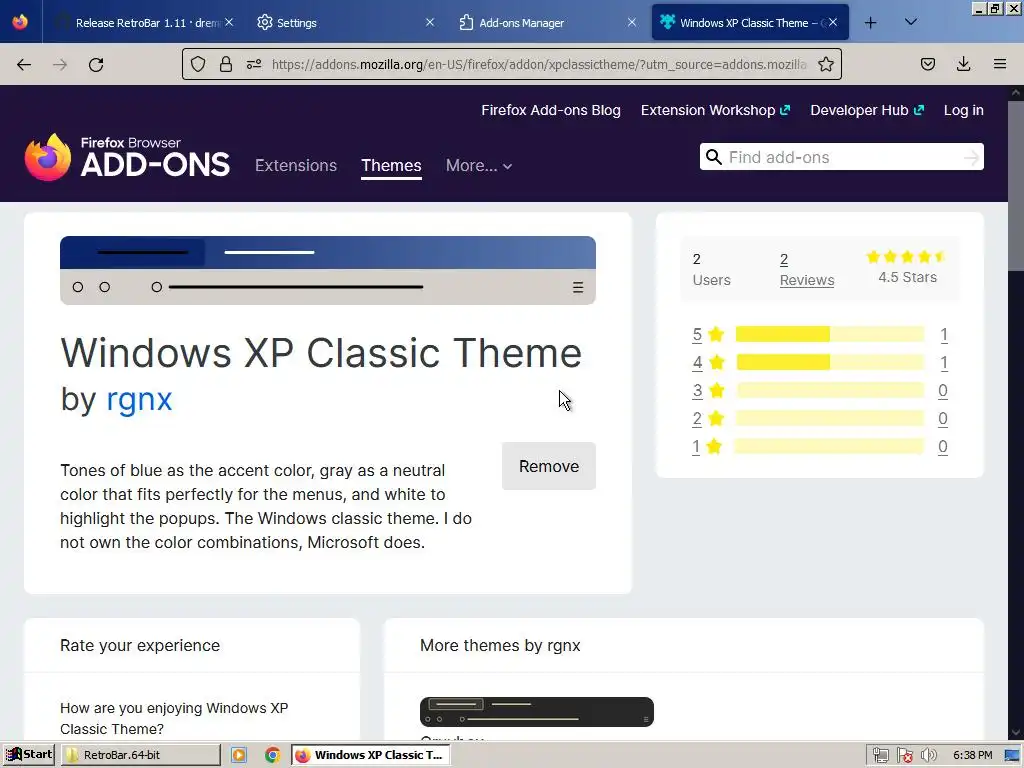
Task: Click the 5-star review count 1
Action: click(x=944, y=335)
